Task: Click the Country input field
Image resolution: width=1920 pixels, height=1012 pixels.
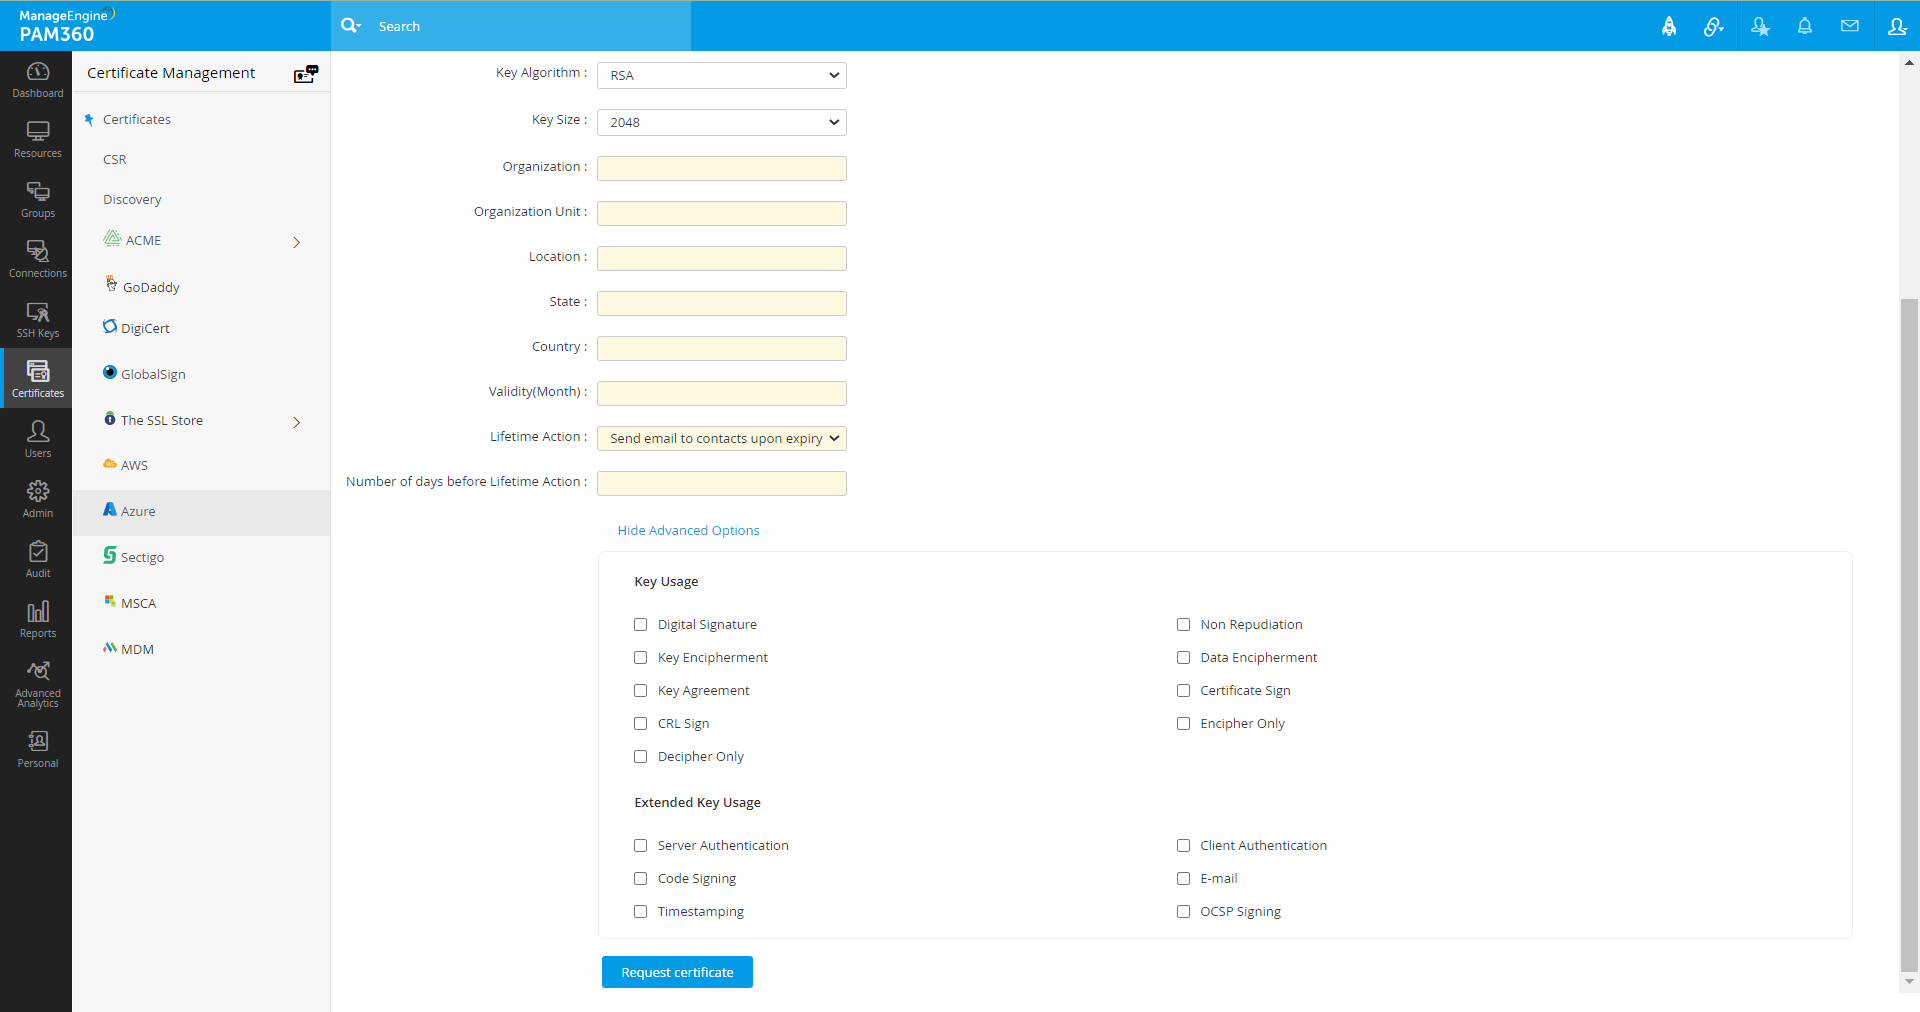Action: tap(722, 348)
